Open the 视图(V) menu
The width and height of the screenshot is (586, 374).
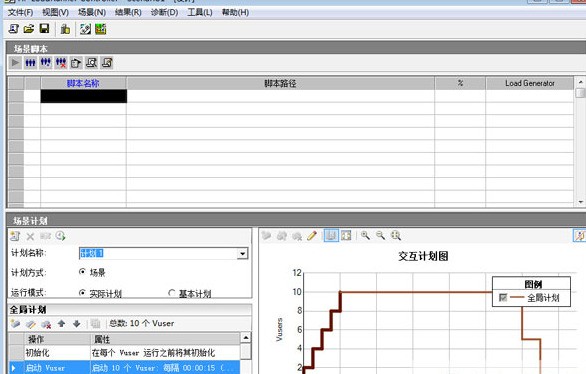click(55, 12)
